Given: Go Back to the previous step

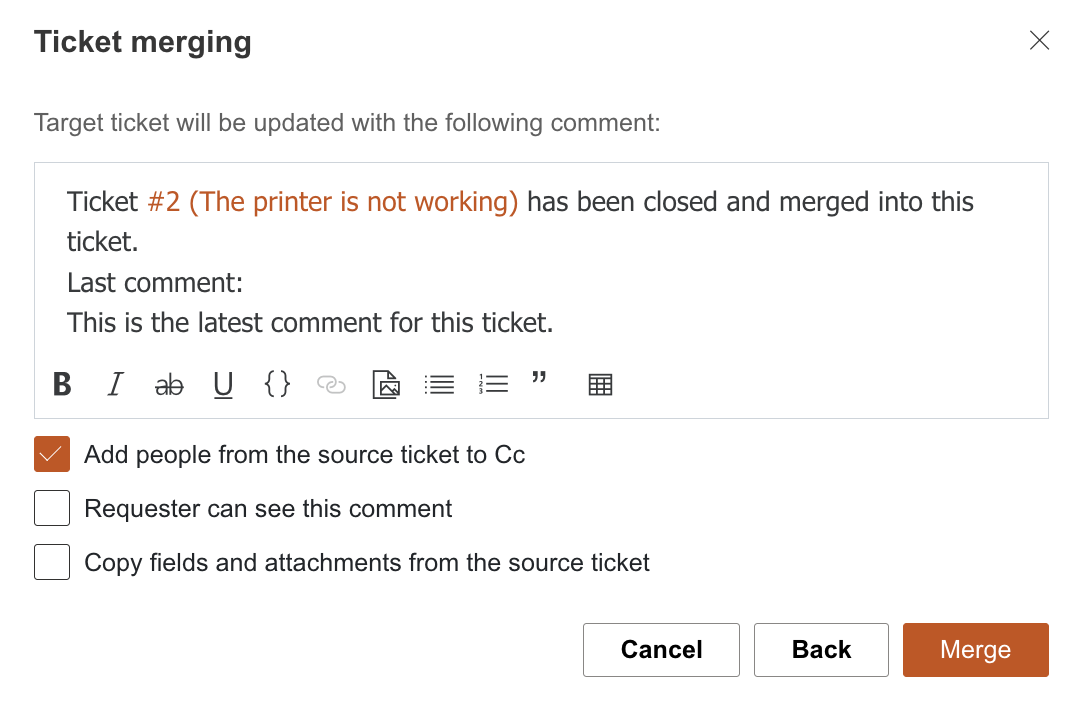Looking at the screenshot, I should tap(821, 650).
